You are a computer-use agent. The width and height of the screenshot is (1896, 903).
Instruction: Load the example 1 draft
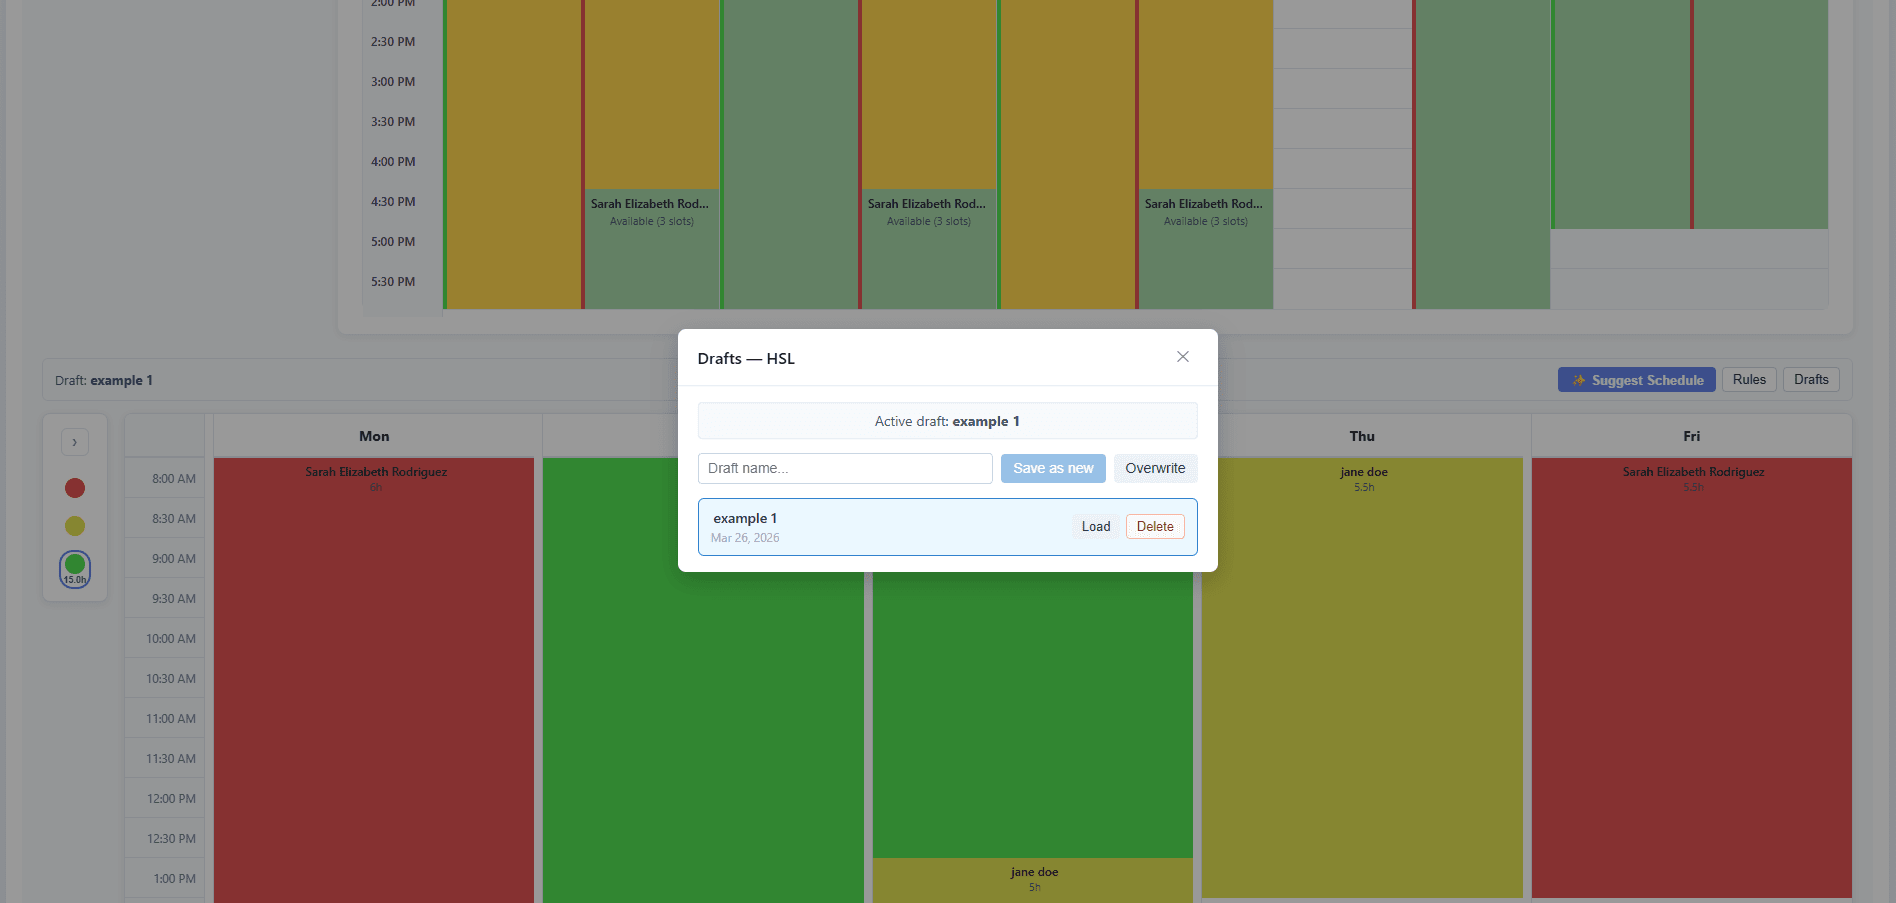click(1096, 527)
